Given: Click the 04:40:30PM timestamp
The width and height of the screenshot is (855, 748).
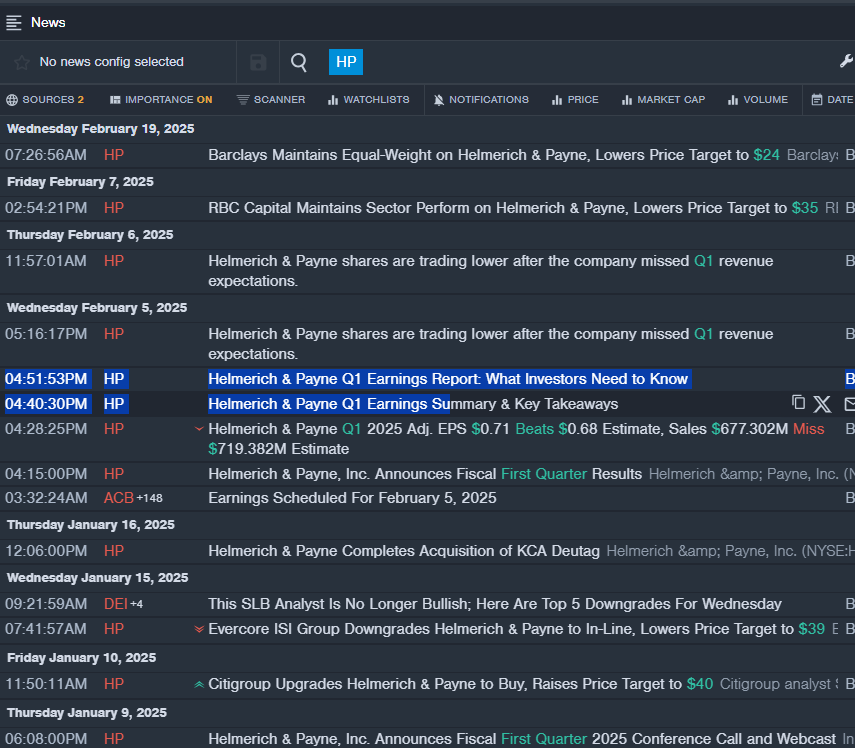Looking at the screenshot, I should pos(46,404).
